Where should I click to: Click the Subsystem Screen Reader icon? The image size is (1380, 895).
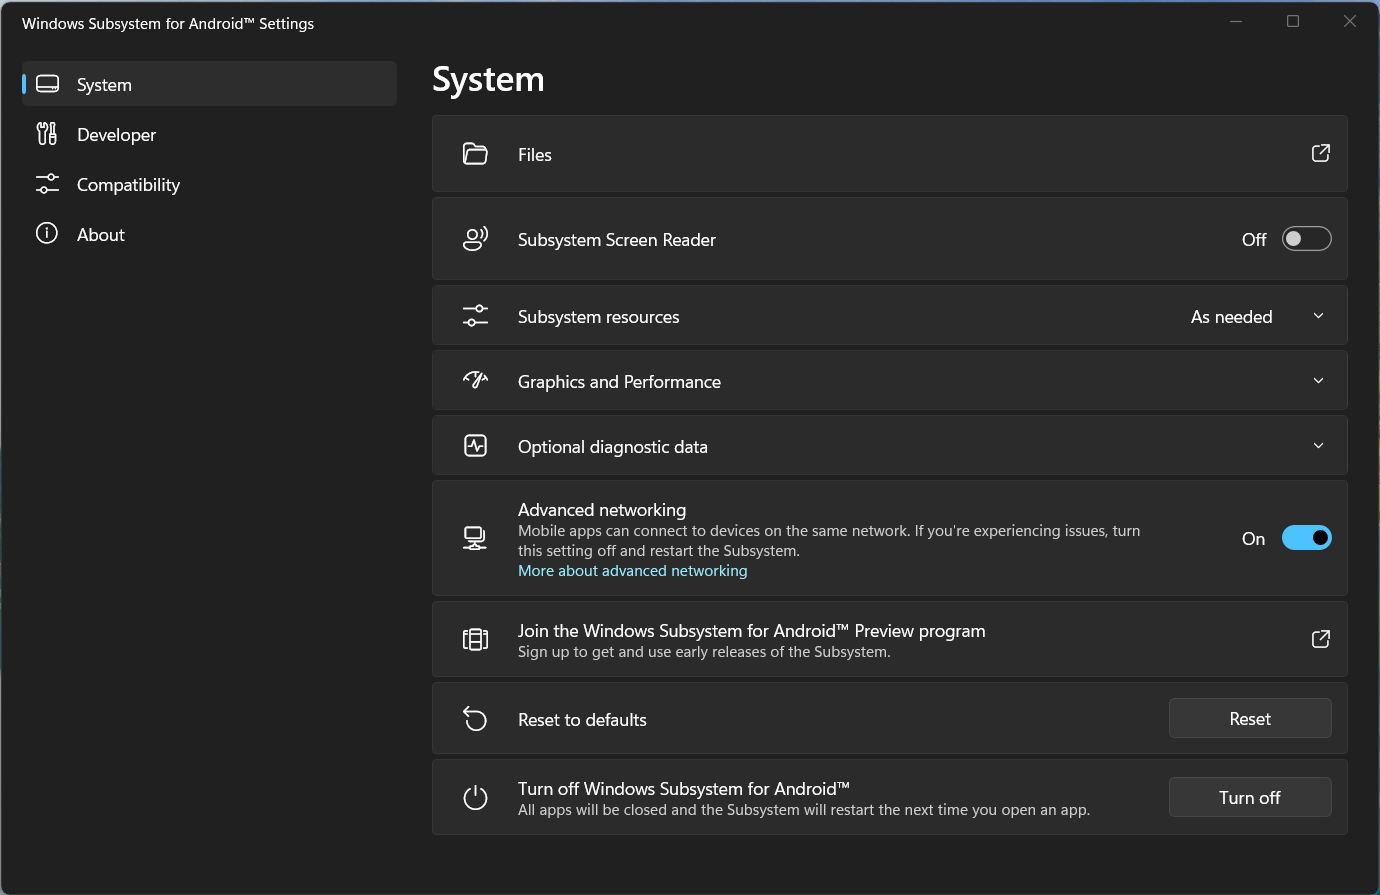(x=475, y=239)
